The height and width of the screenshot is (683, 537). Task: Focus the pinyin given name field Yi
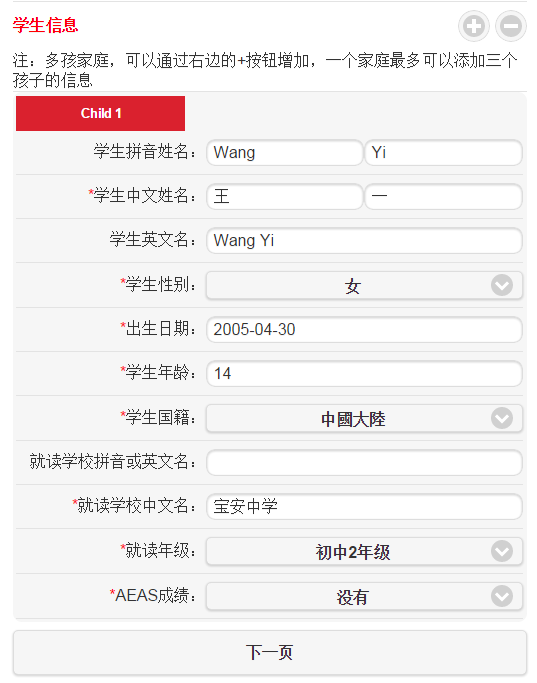coord(443,152)
